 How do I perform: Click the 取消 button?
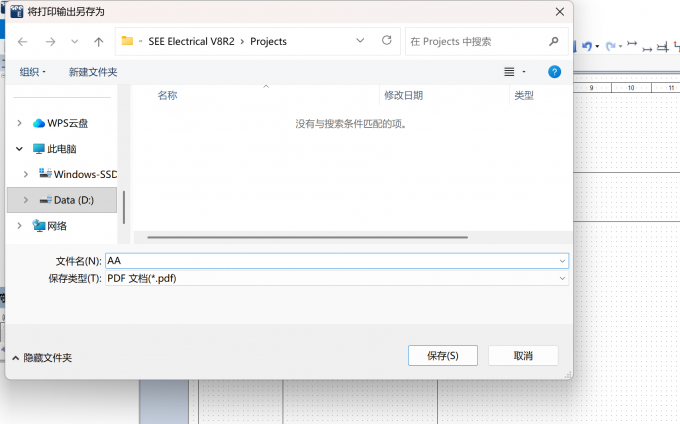pyautogui.click(x=523, y=356)
